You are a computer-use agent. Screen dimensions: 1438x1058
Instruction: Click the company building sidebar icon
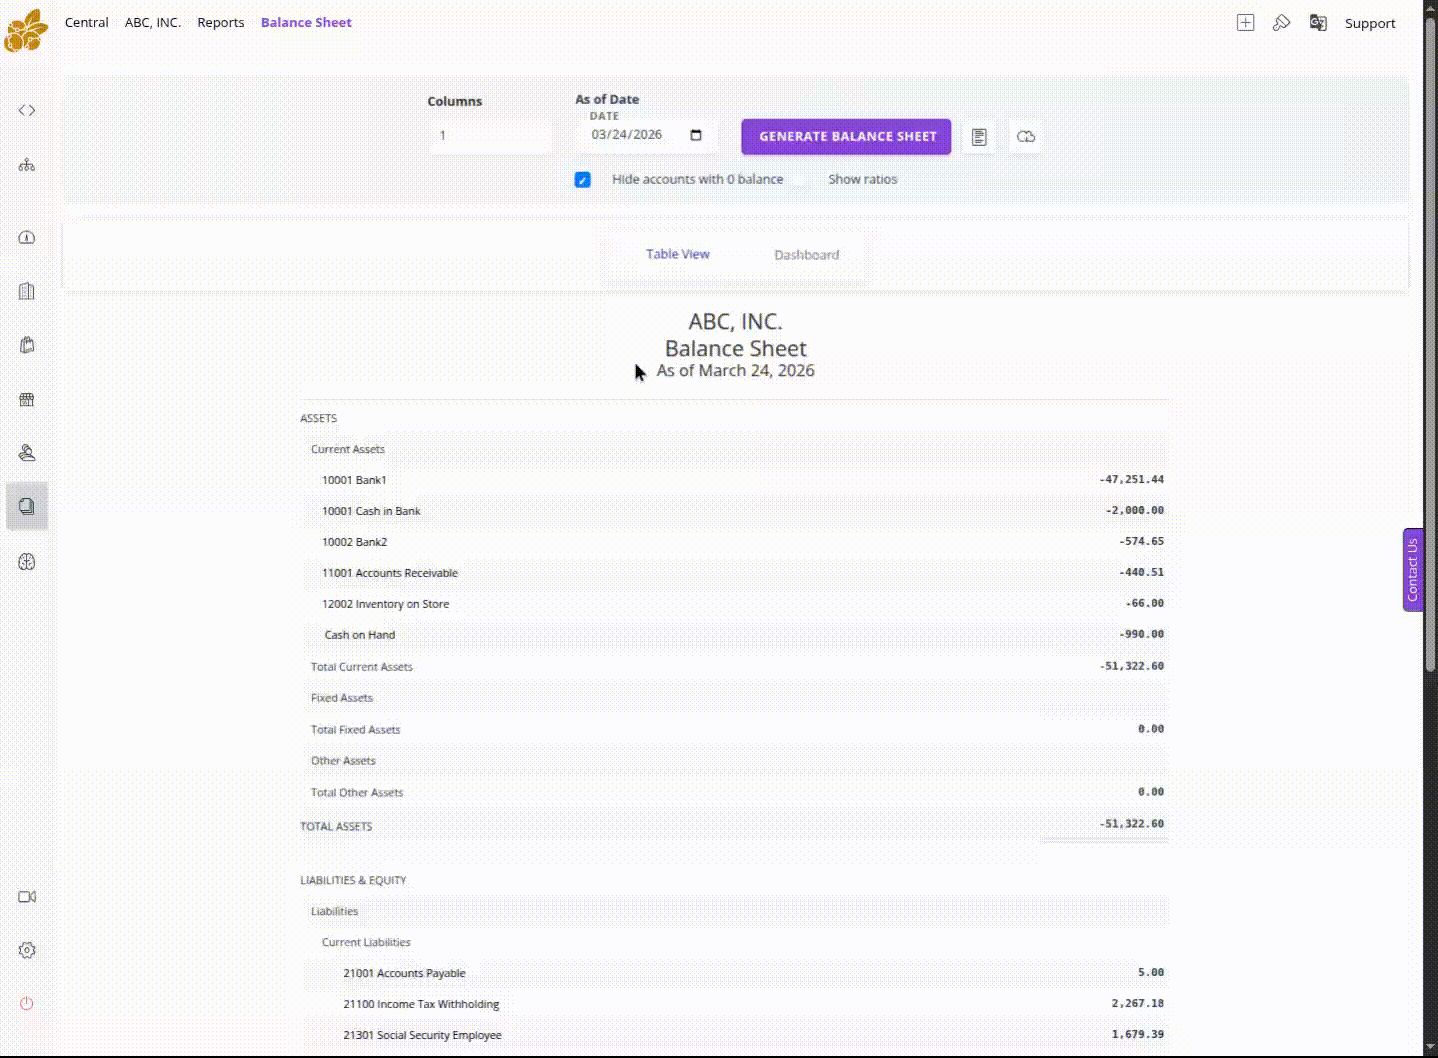point(26,291)
